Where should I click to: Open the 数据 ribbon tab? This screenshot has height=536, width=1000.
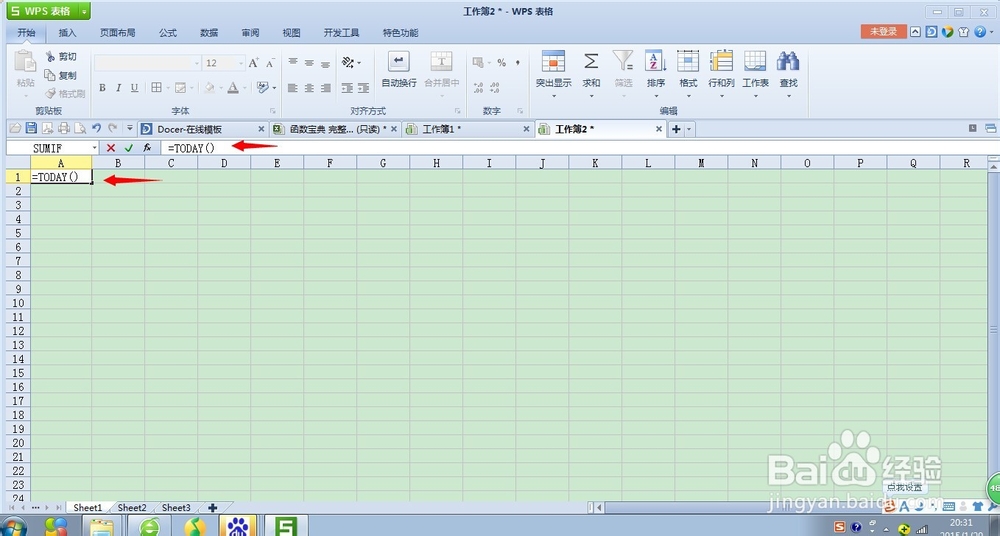pyautogui.click(x=209, y=33)
